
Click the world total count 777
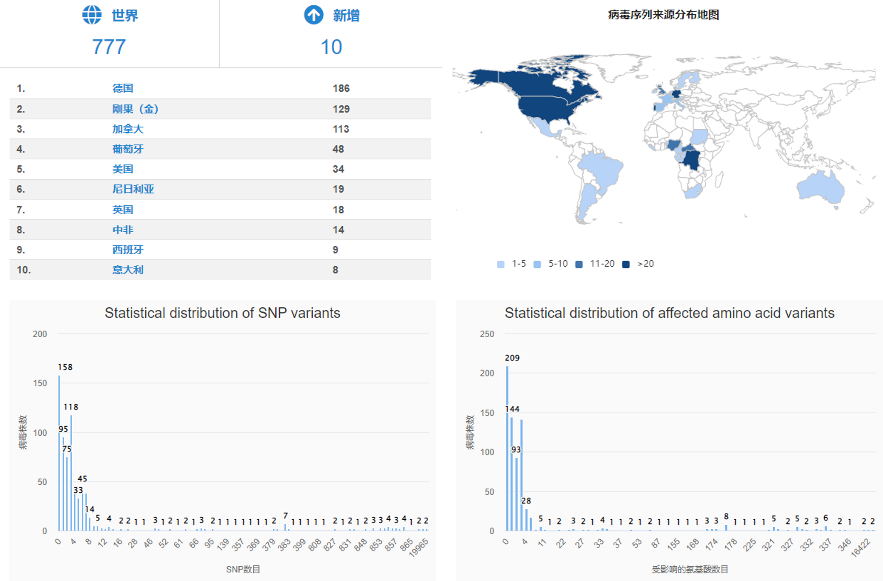(x=109, y=47)
